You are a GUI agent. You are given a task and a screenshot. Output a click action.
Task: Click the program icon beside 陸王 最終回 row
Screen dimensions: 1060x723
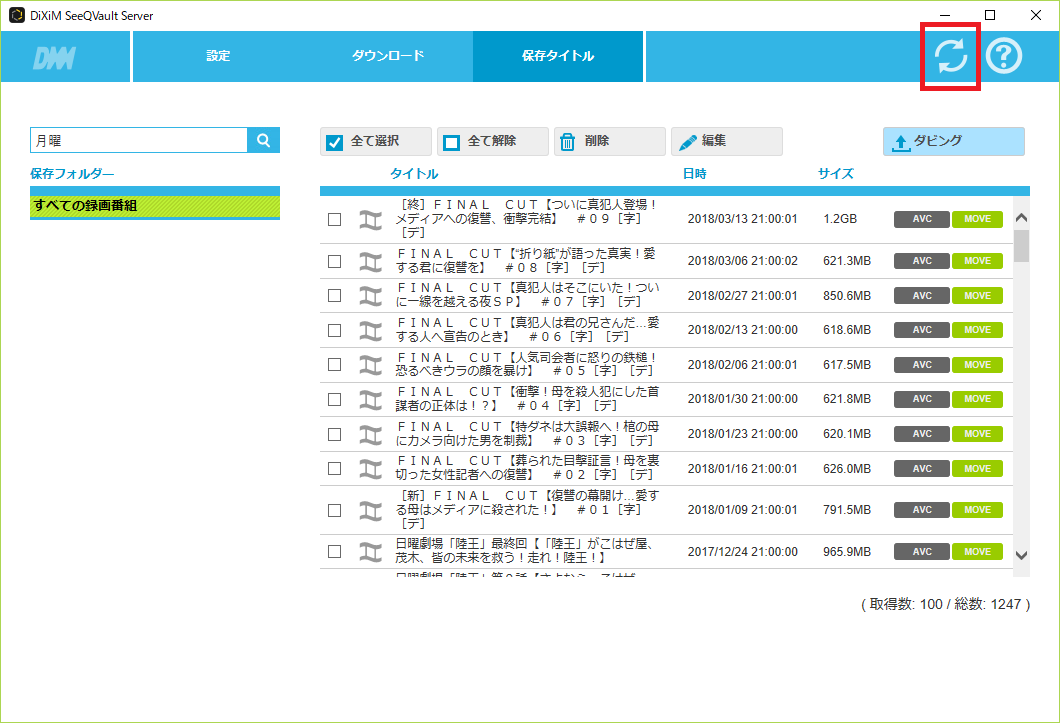click(x=370, y=551)
